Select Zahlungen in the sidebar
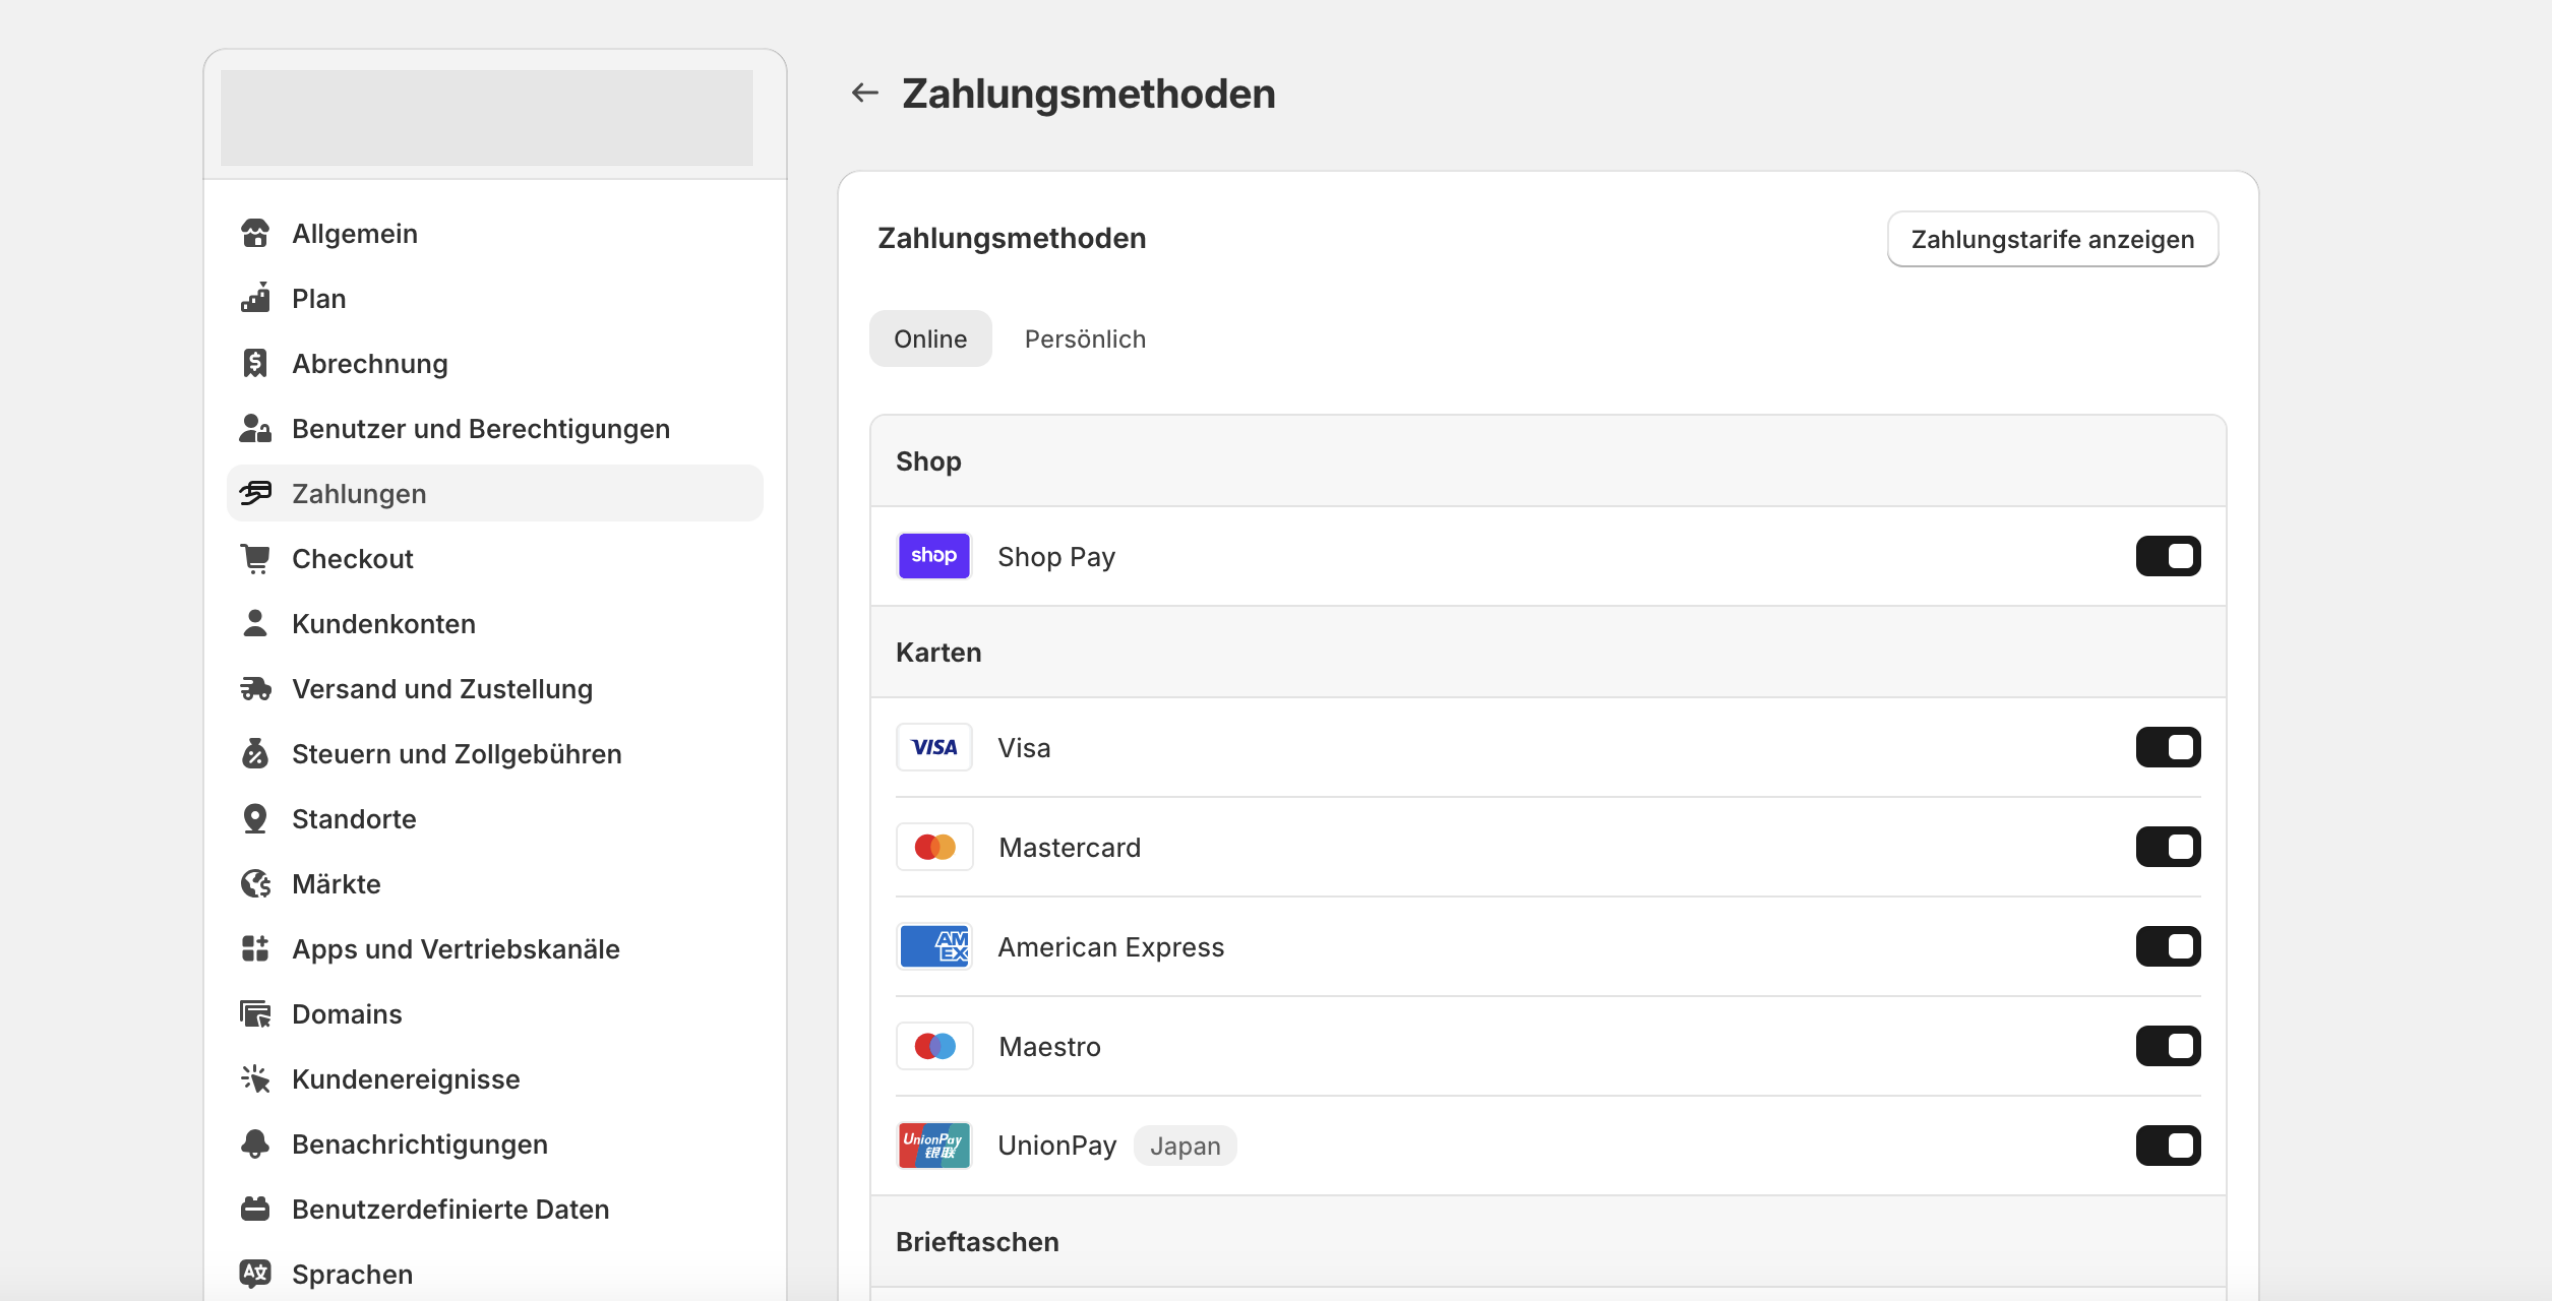The image size is (2552, 1301). point(495,493)
